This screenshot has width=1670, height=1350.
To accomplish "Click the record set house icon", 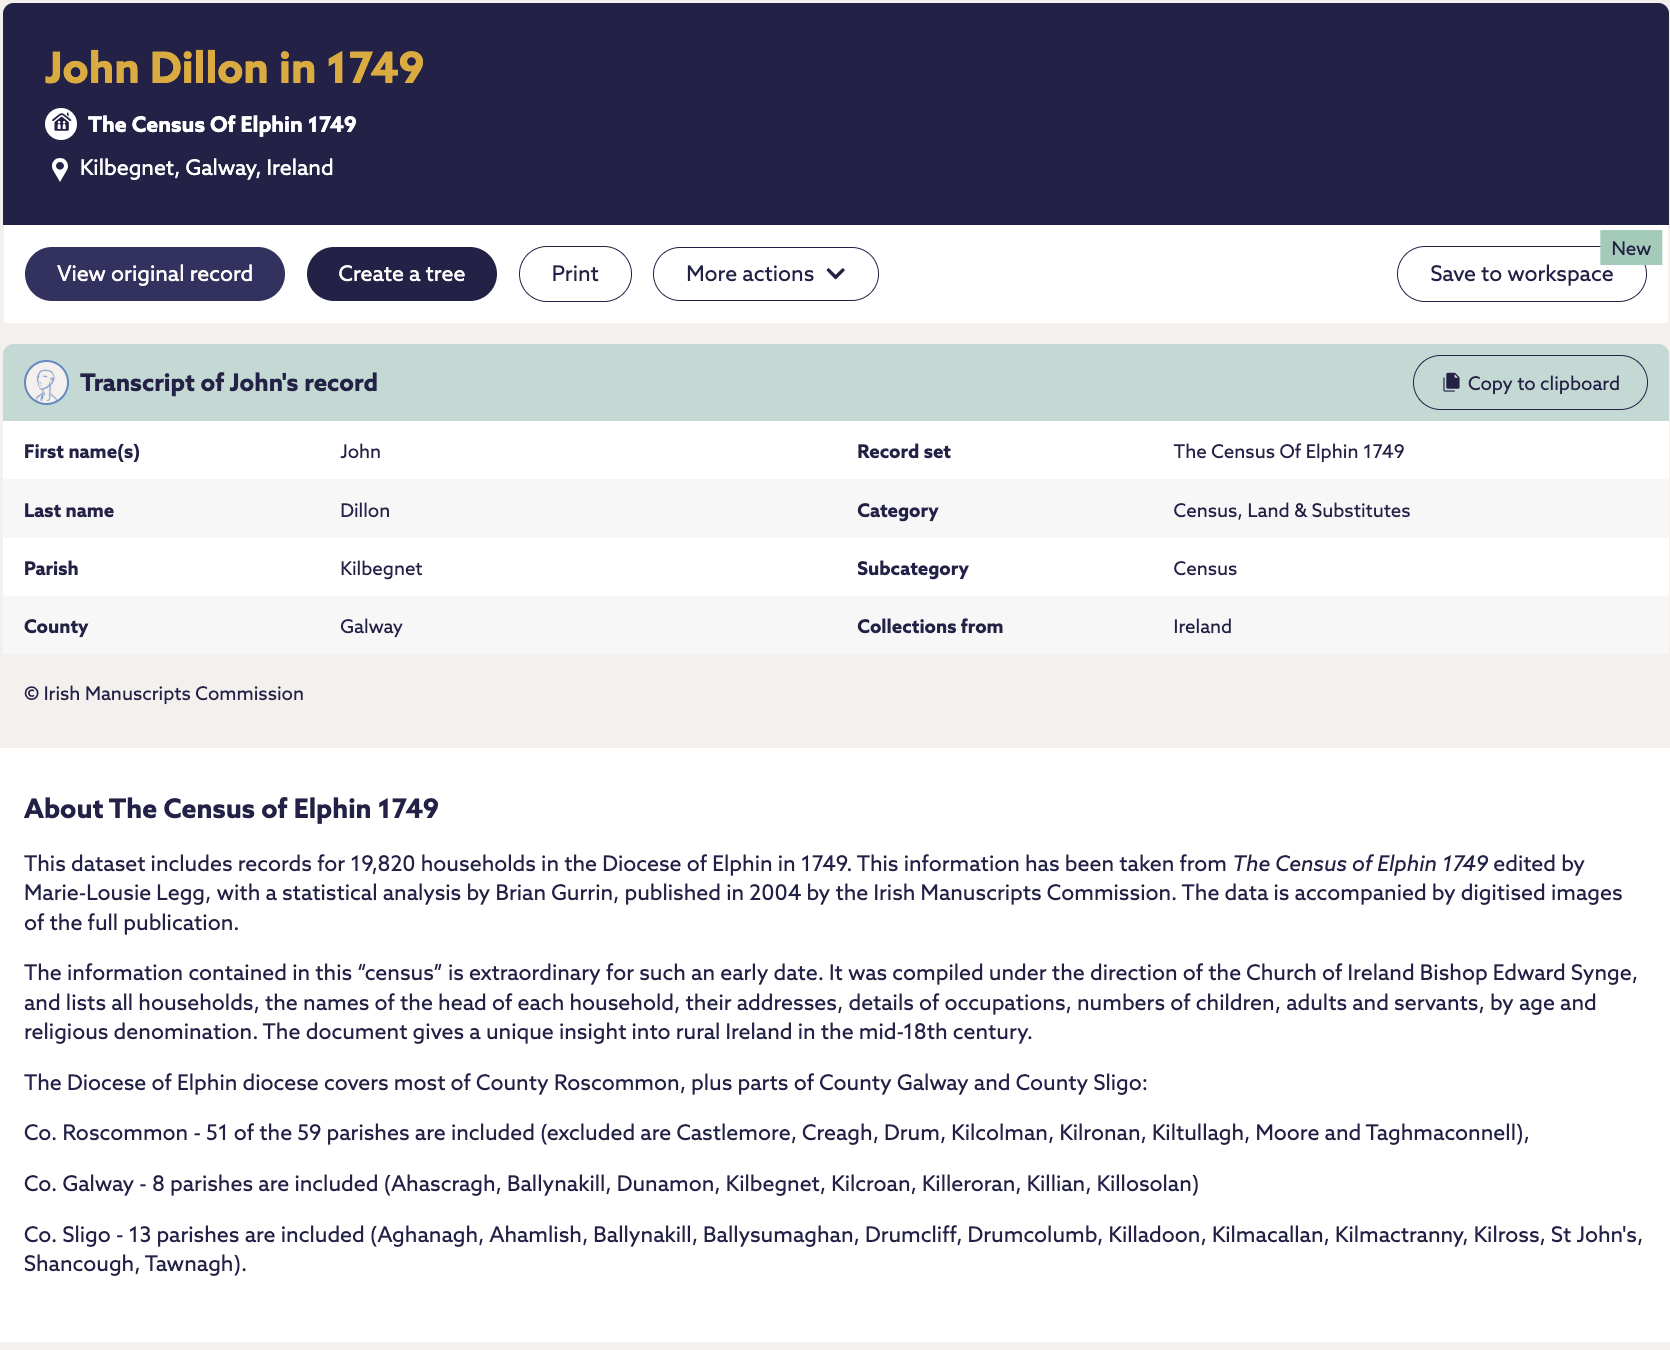I will pos(61,124).
